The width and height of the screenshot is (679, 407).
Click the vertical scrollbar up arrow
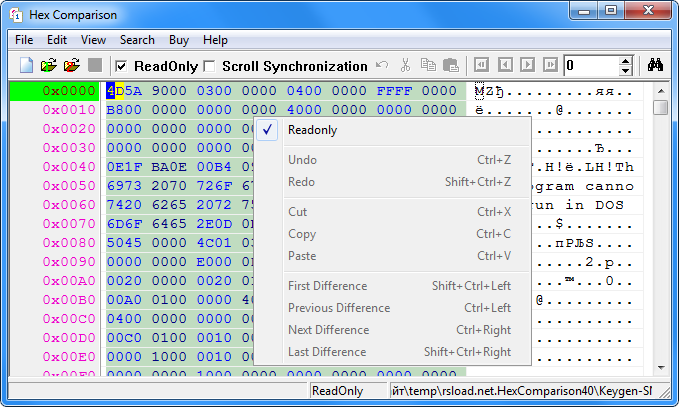click(x=661, y=90)
